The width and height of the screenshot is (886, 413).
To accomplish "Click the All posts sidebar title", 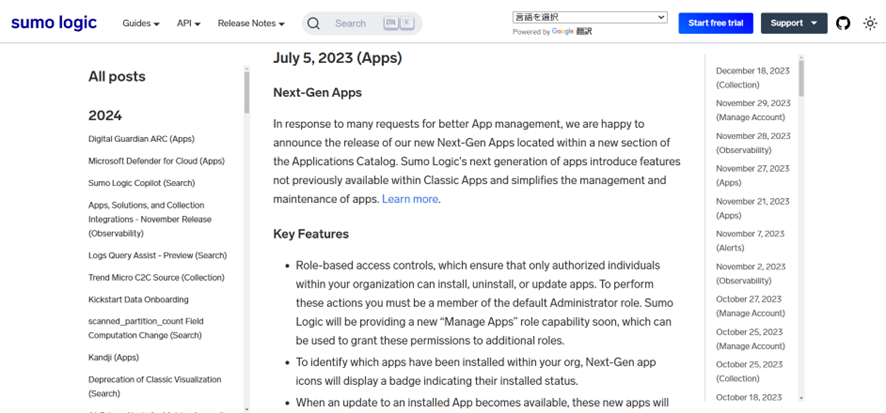I will point(117,76).
